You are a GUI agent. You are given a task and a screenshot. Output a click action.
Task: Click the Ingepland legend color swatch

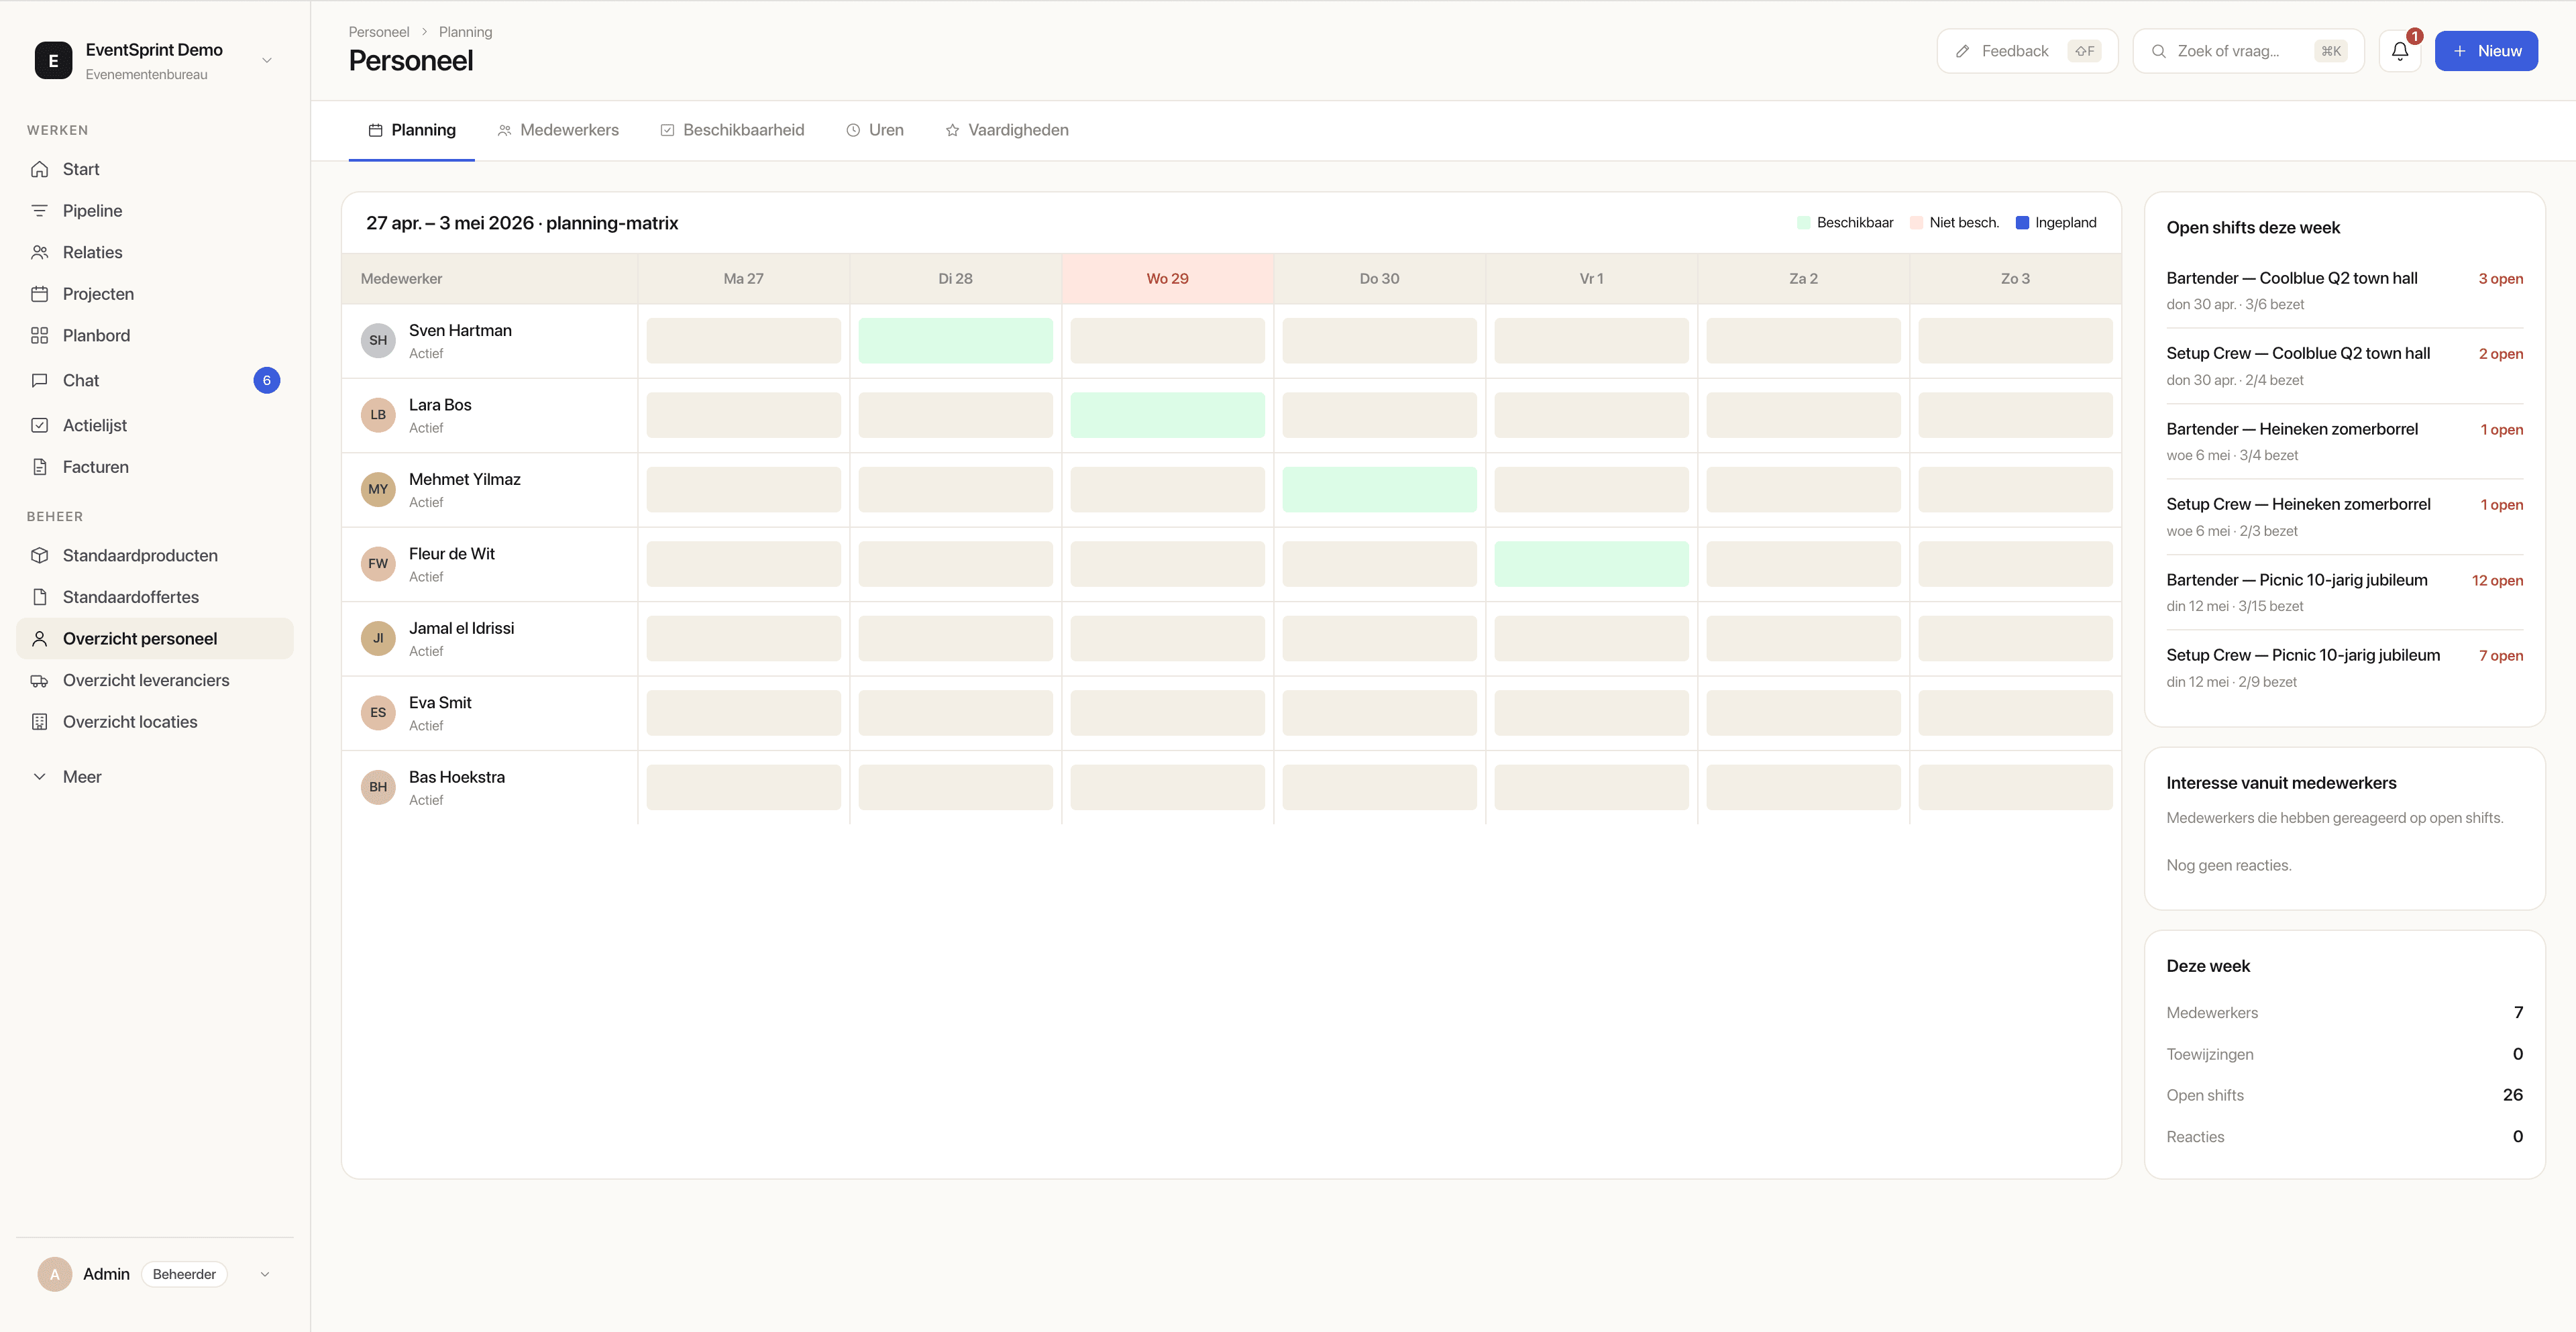(2022, 223)
